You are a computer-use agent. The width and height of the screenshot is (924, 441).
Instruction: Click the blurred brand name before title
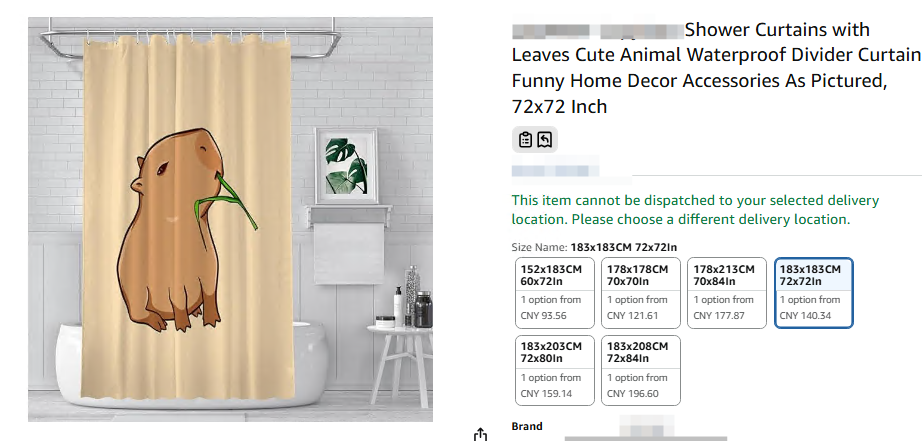click(x=596, y=30)
